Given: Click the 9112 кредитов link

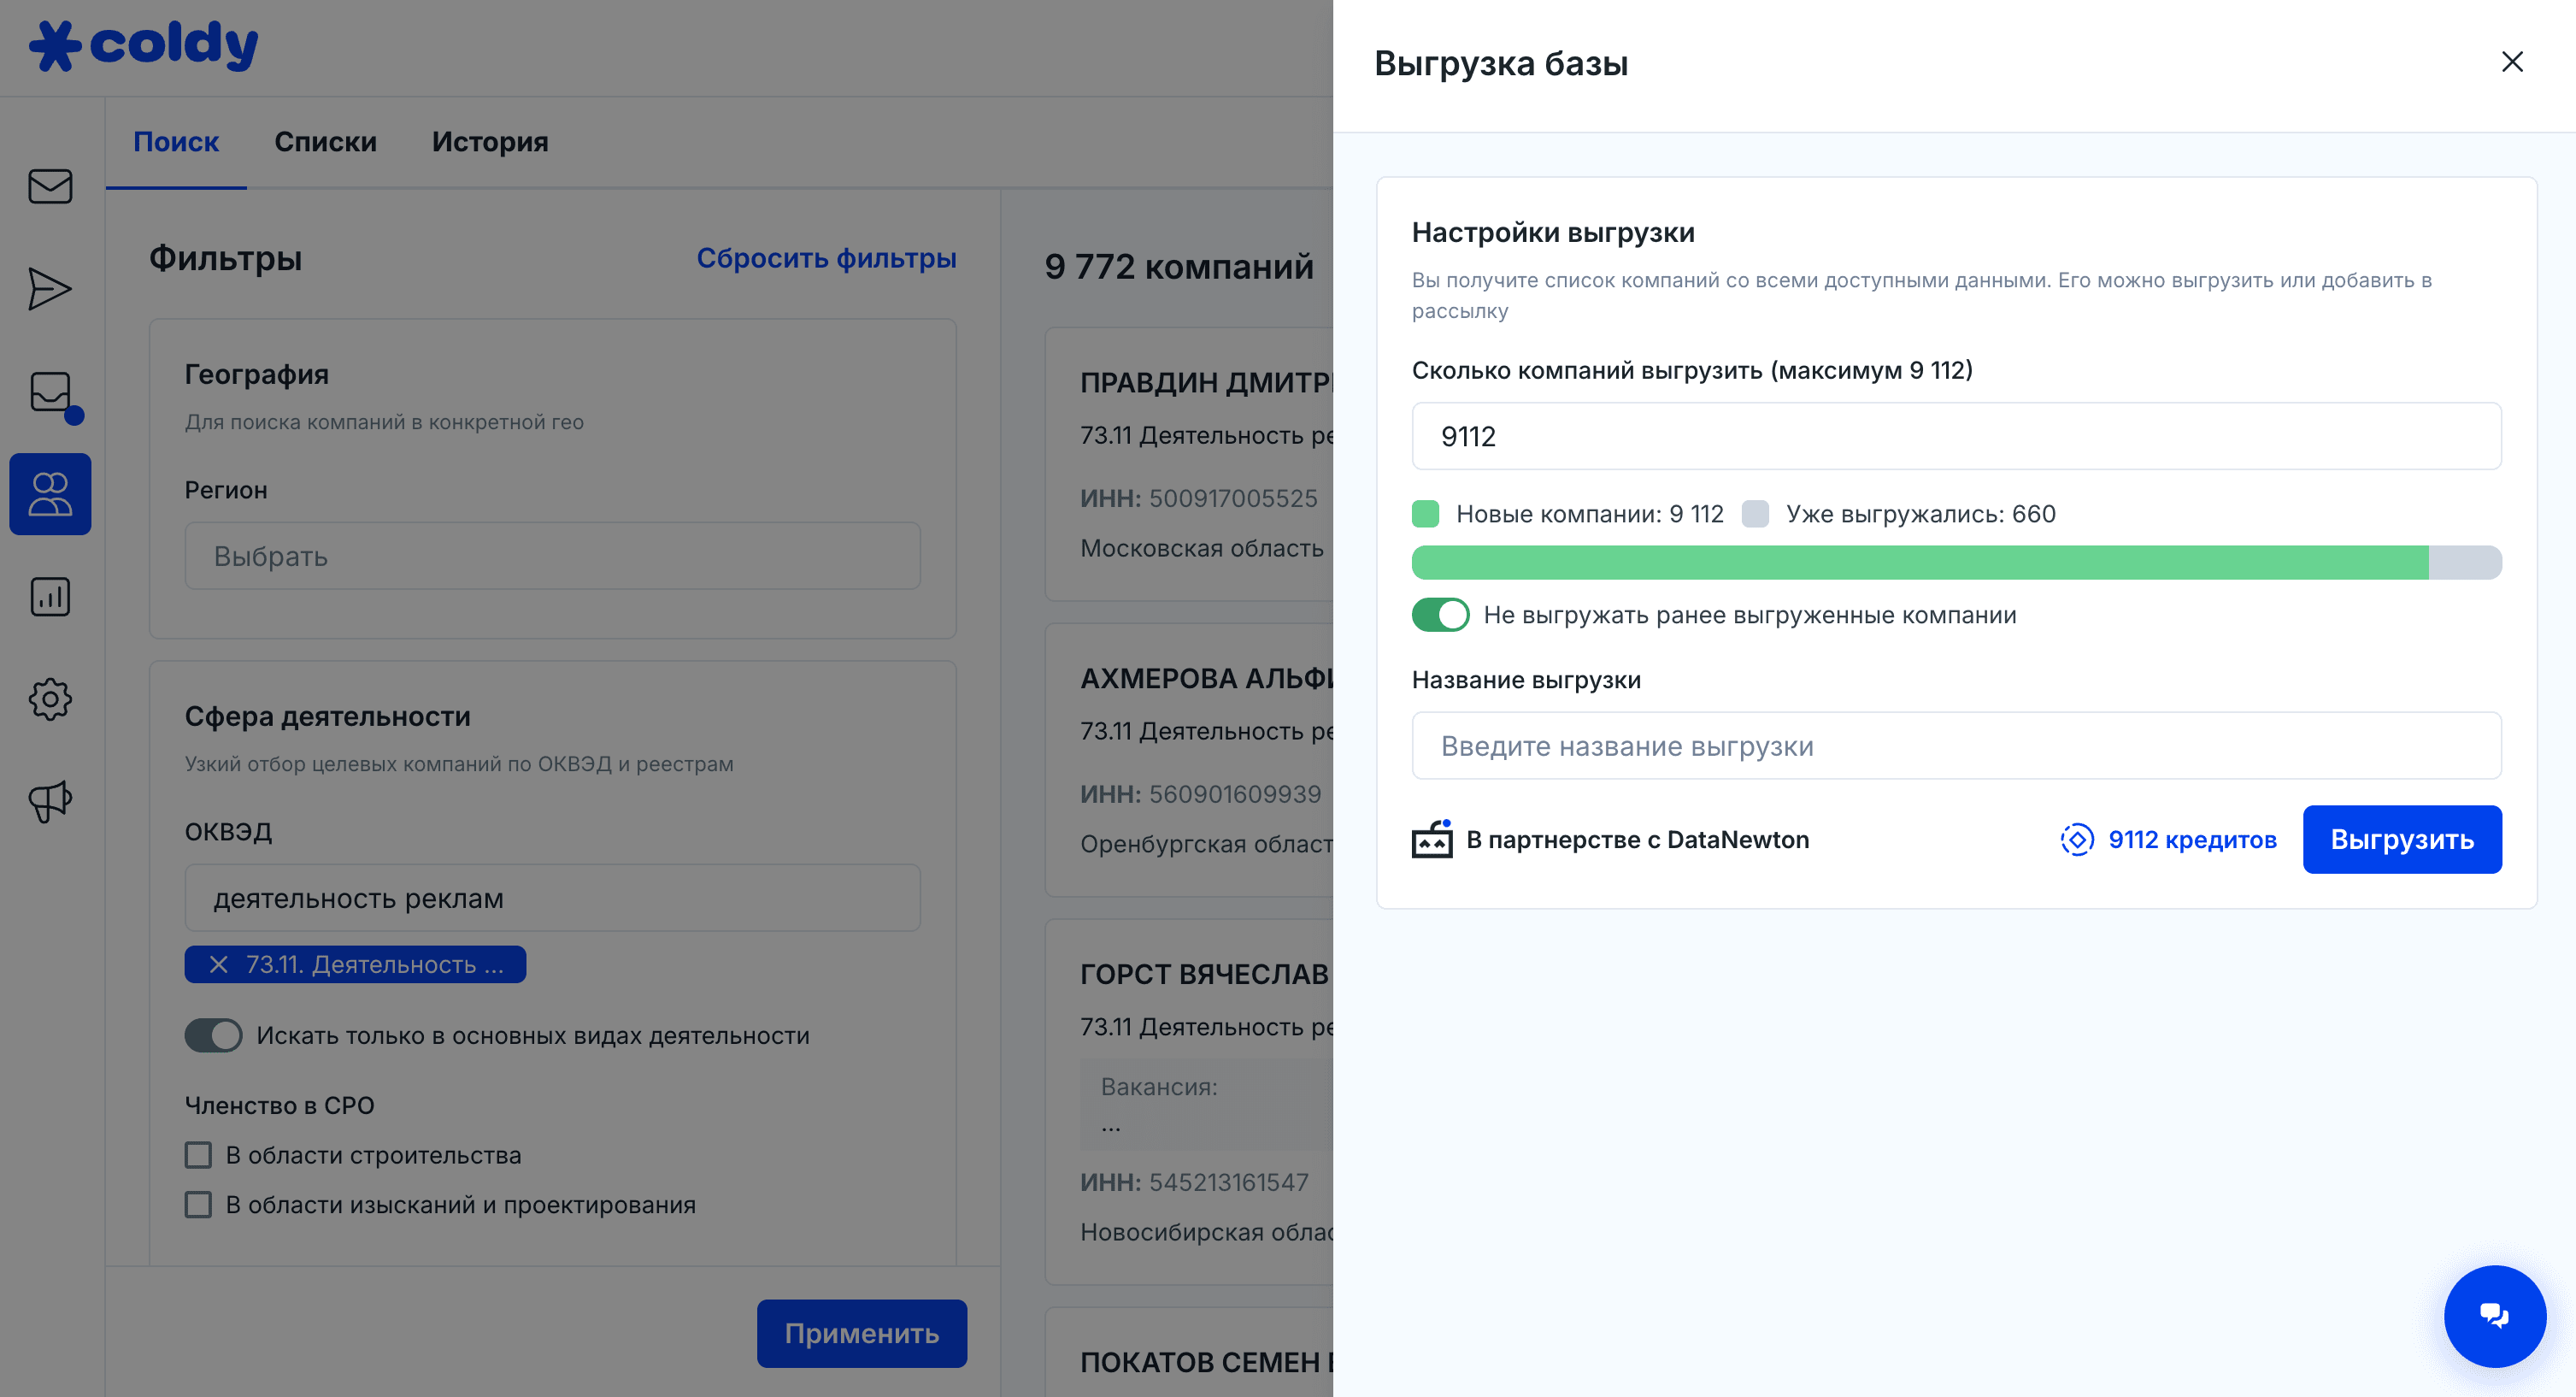Looking at the screenshot, I should 2192,840.
